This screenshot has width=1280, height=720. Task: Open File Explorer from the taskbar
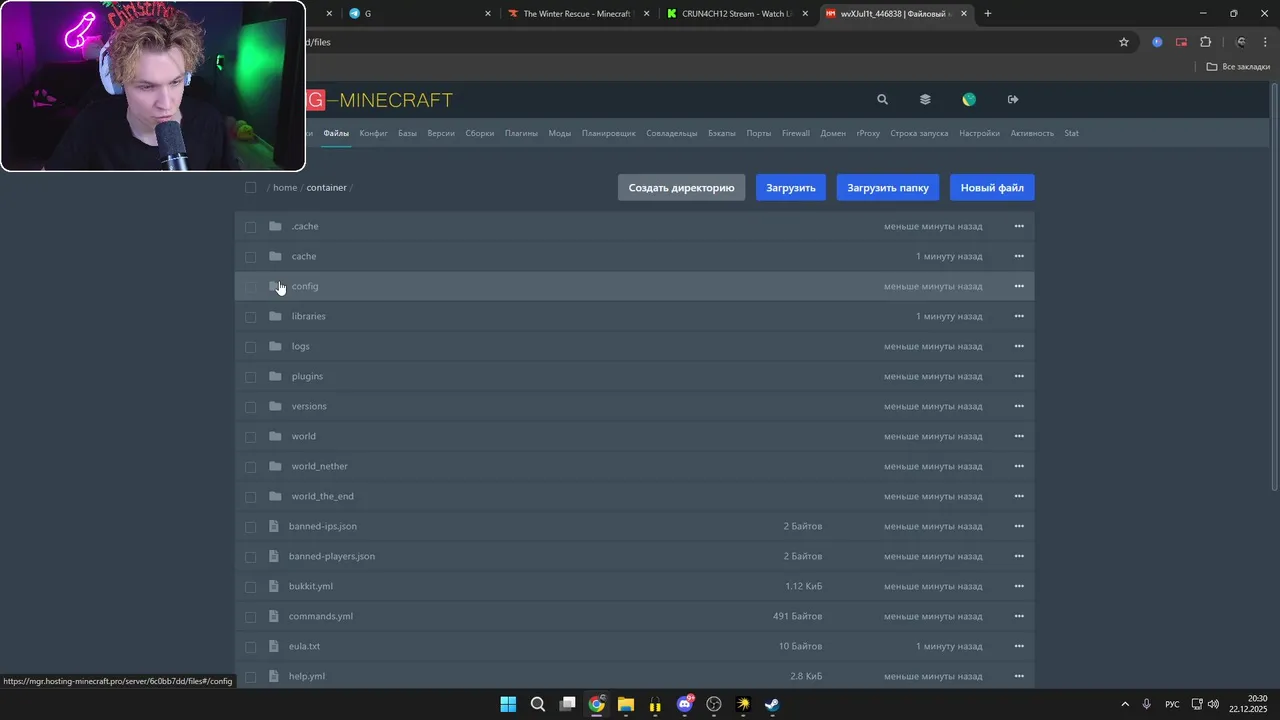point(626,704)
